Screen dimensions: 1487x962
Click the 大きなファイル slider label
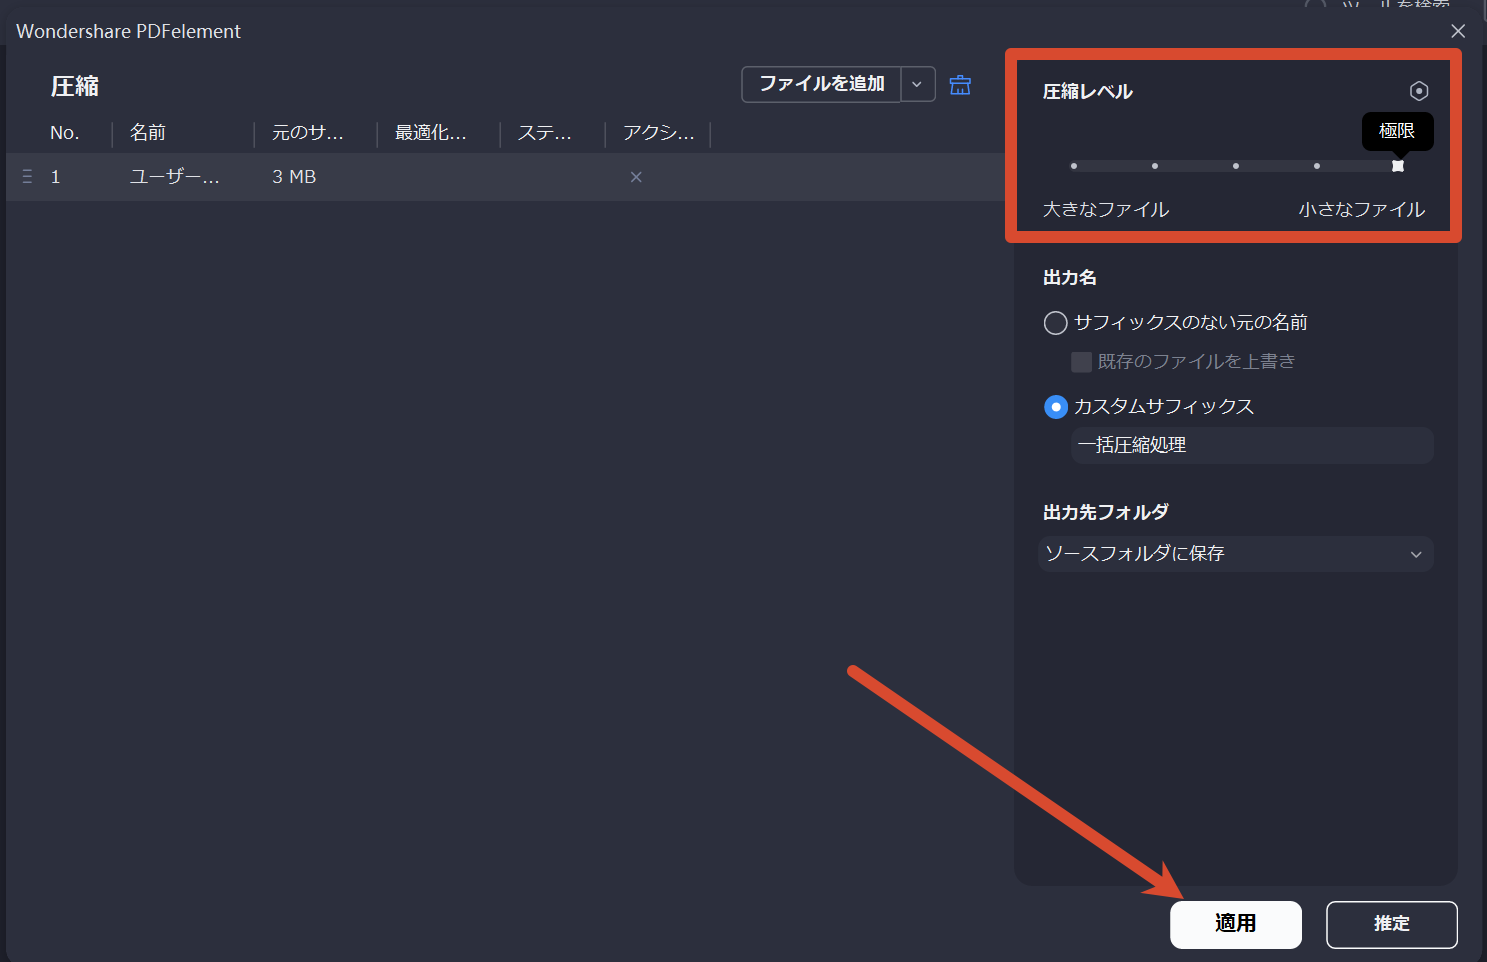click(x=1106, y=210)
